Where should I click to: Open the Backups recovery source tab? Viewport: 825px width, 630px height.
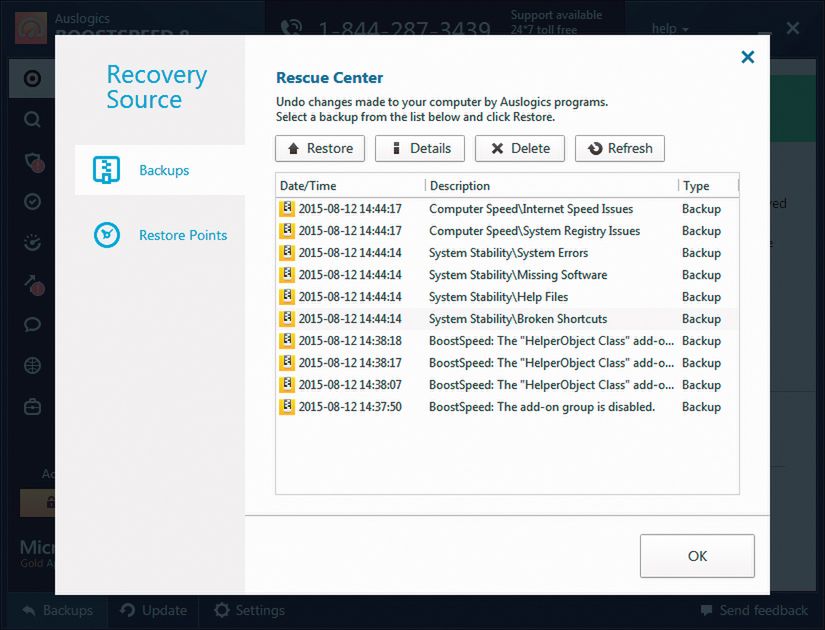click(x=160, y=170)
